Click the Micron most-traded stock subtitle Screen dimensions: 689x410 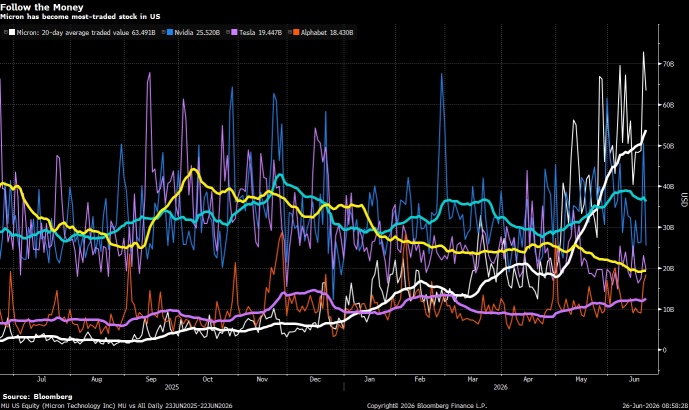pyautogui.click(x=80, y=17)
